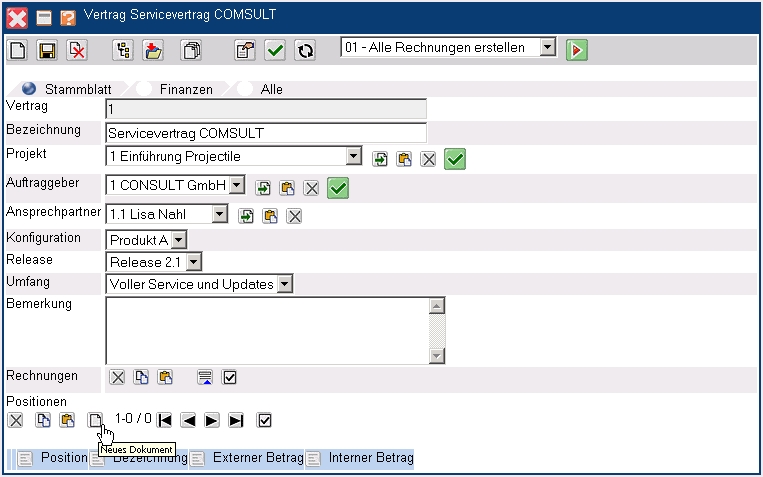Click the green checkmark icon in top toolbar
Screen dimensions: 763x477
[x=275, y=50]
